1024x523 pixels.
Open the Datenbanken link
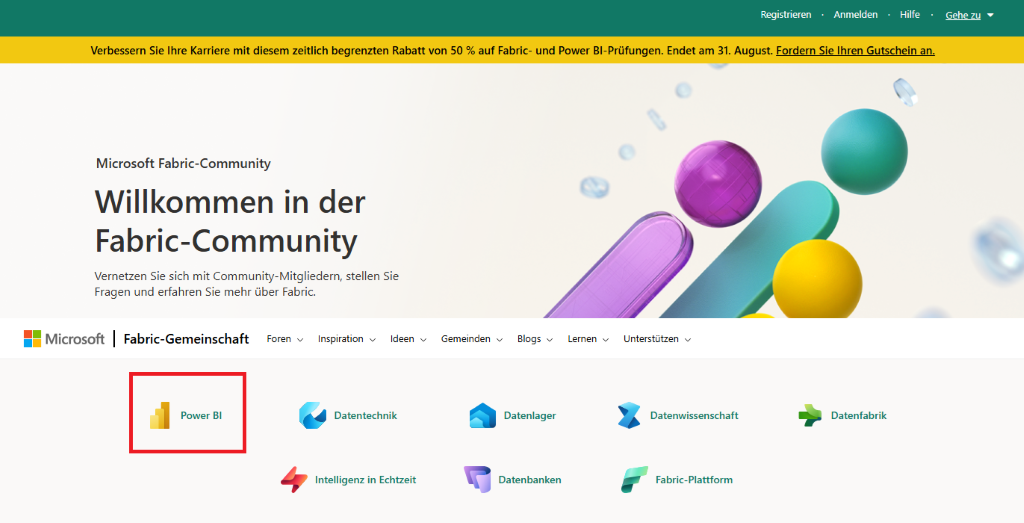(x=530, y=479)
